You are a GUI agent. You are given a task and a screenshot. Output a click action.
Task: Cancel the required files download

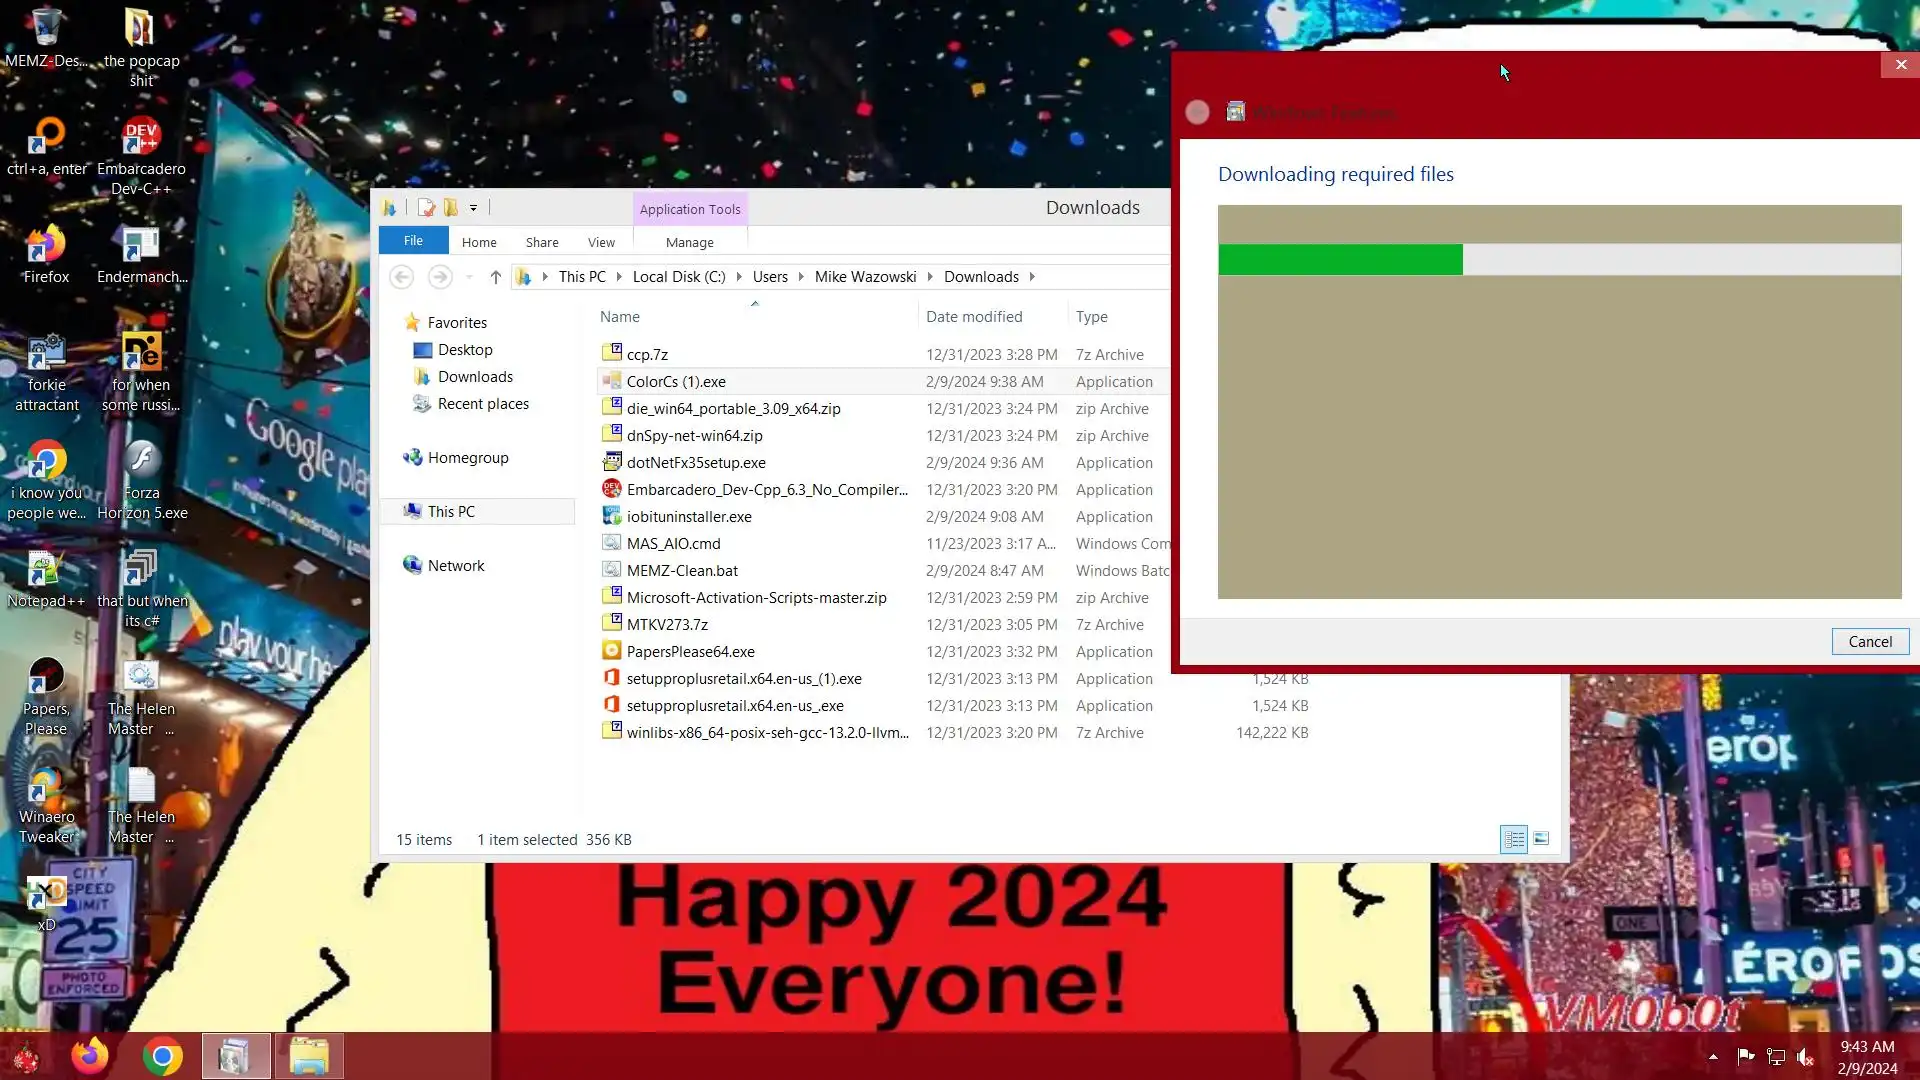point(1869,642)
